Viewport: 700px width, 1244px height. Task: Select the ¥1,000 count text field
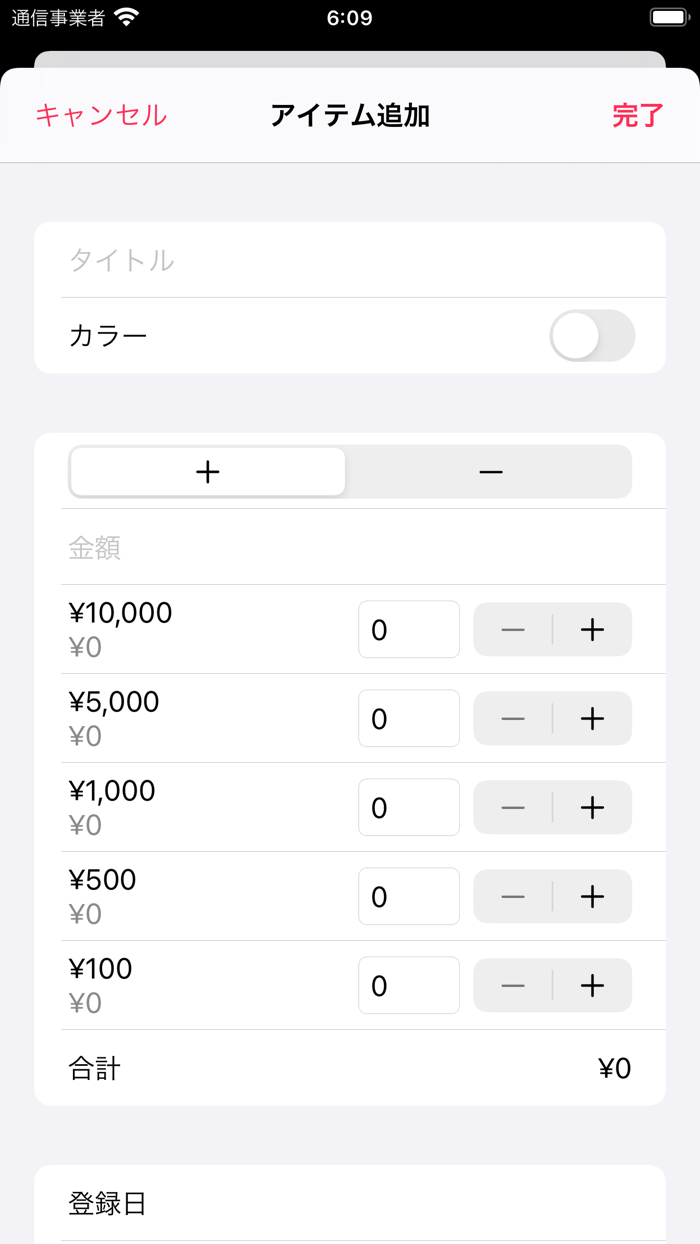[x=408, y=807]
